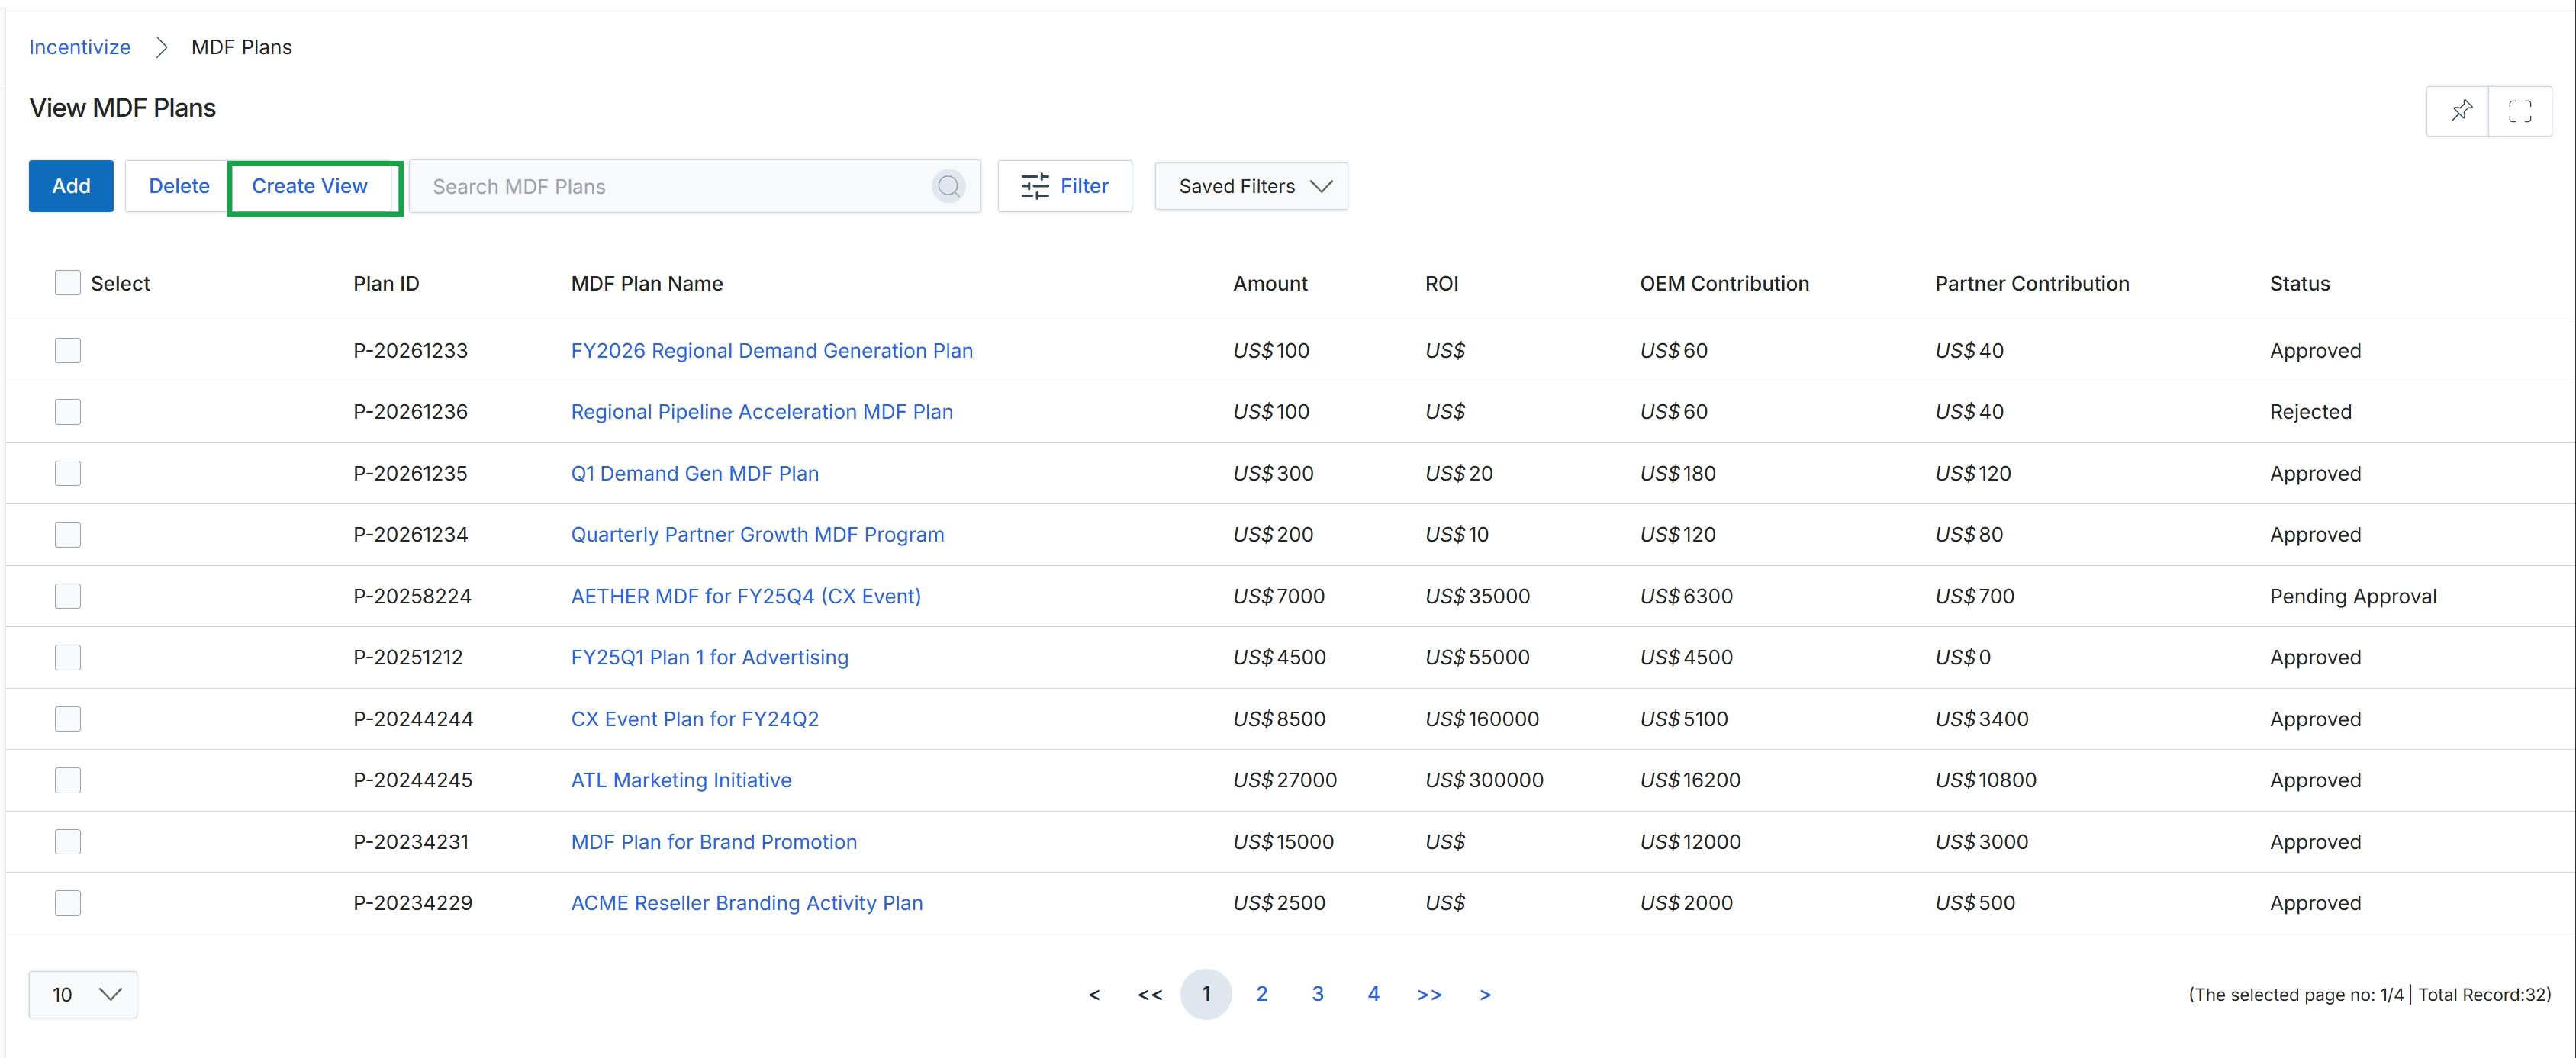The image size is (2576, 1058).
Task: Open ACME Reseller Branding Activity Plan
Action: (747, 904)
